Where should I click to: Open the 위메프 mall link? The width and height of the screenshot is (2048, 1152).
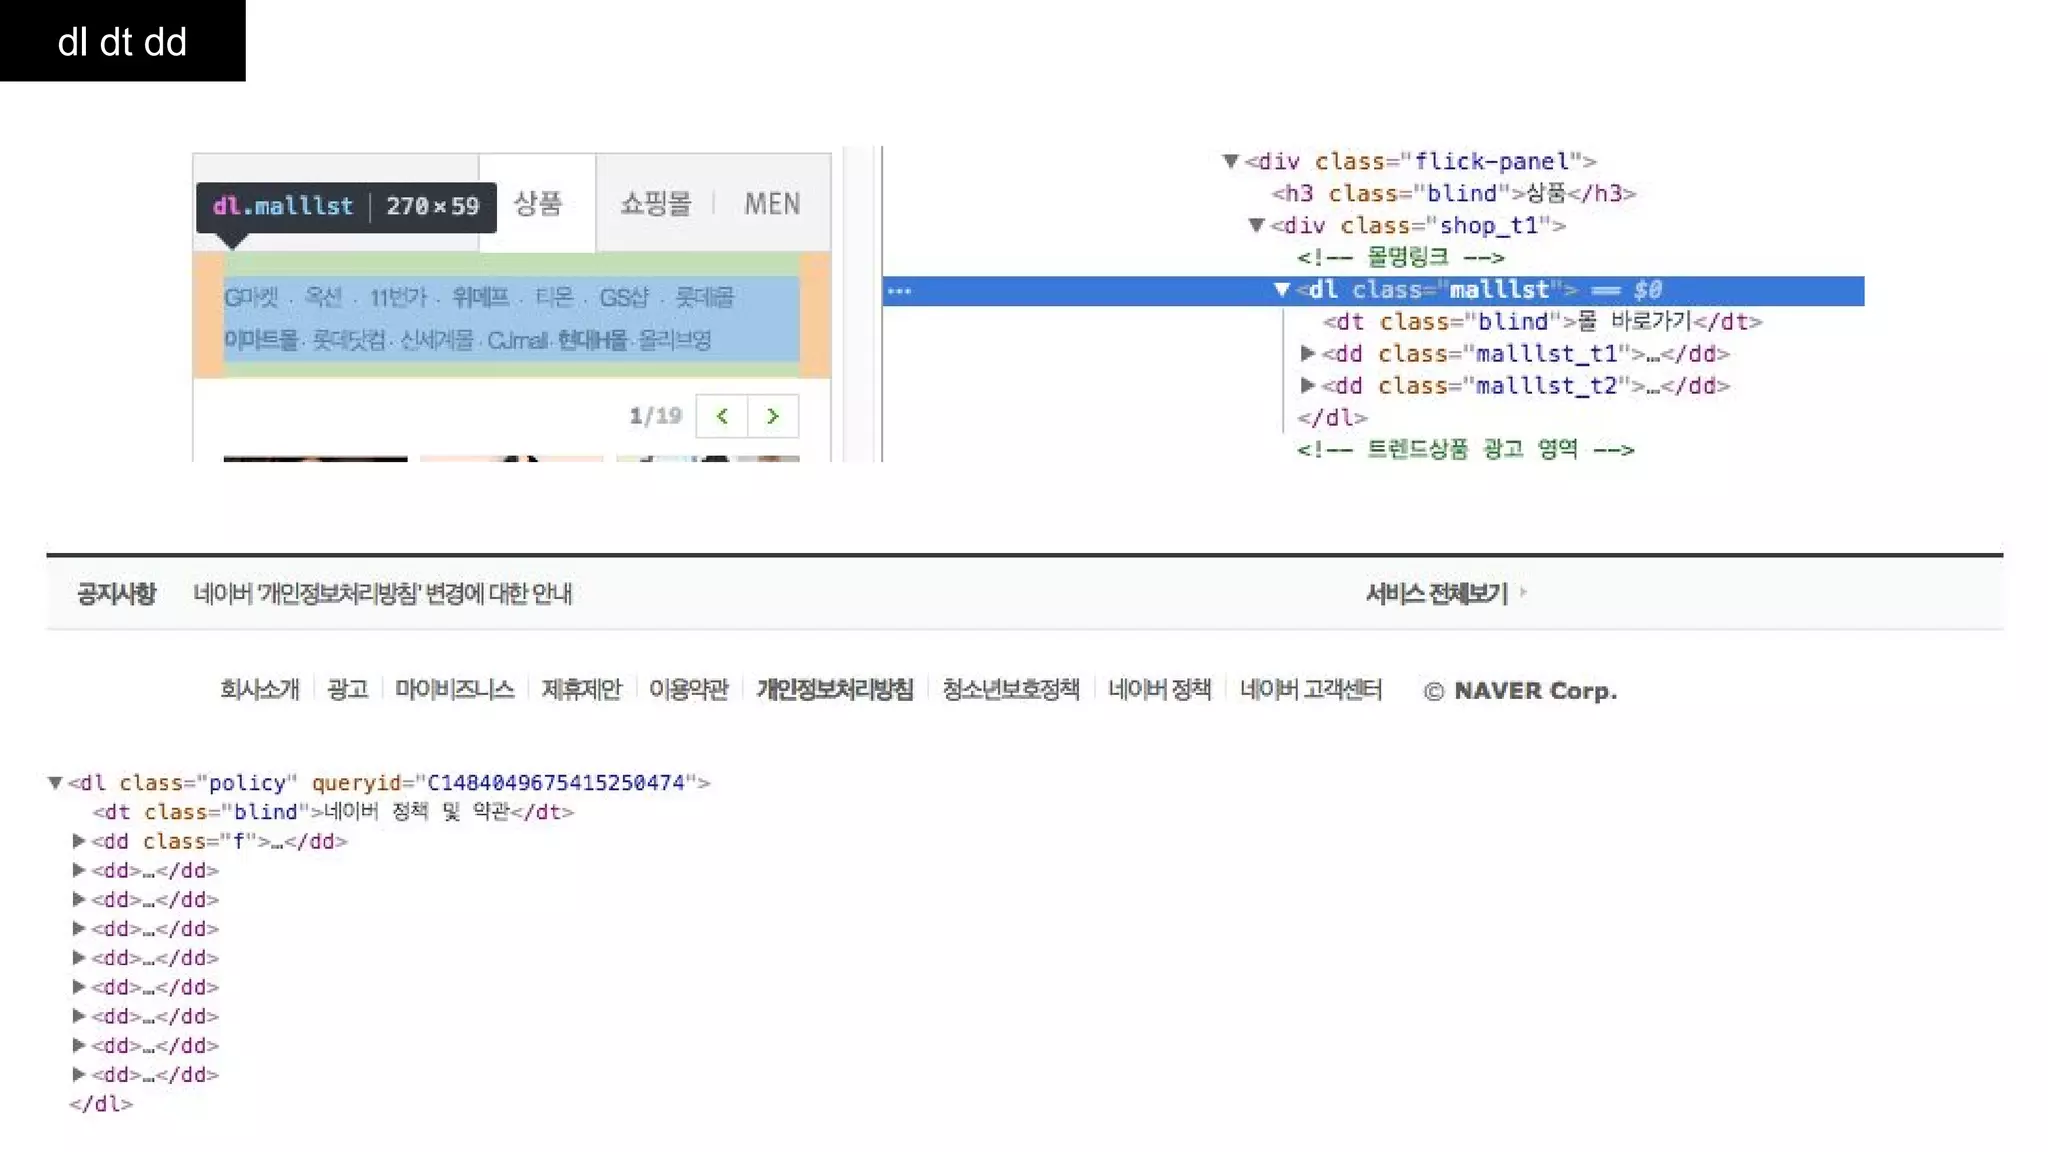[x=481, y=297]
